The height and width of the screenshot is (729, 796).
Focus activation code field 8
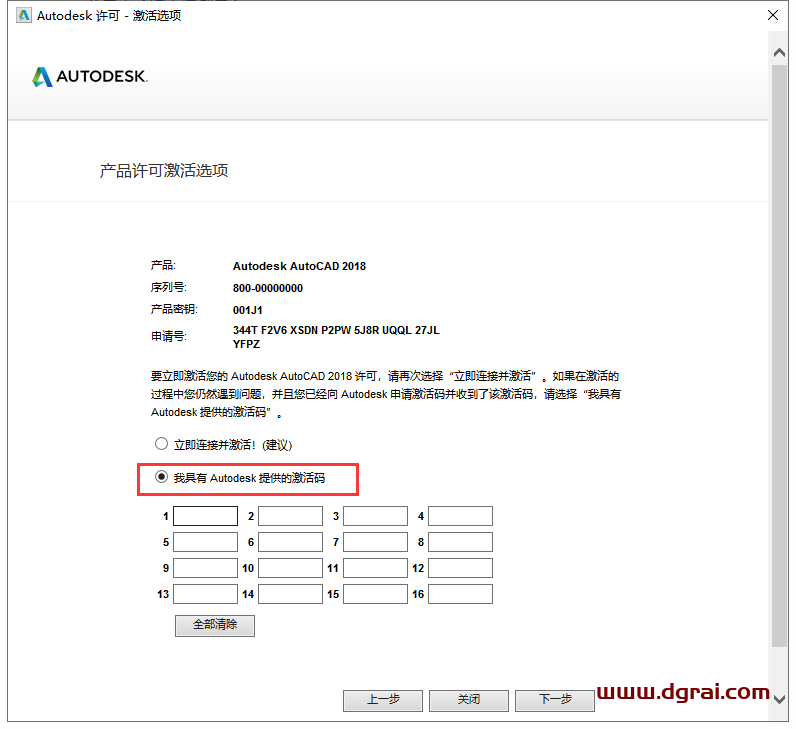[460, 542]
